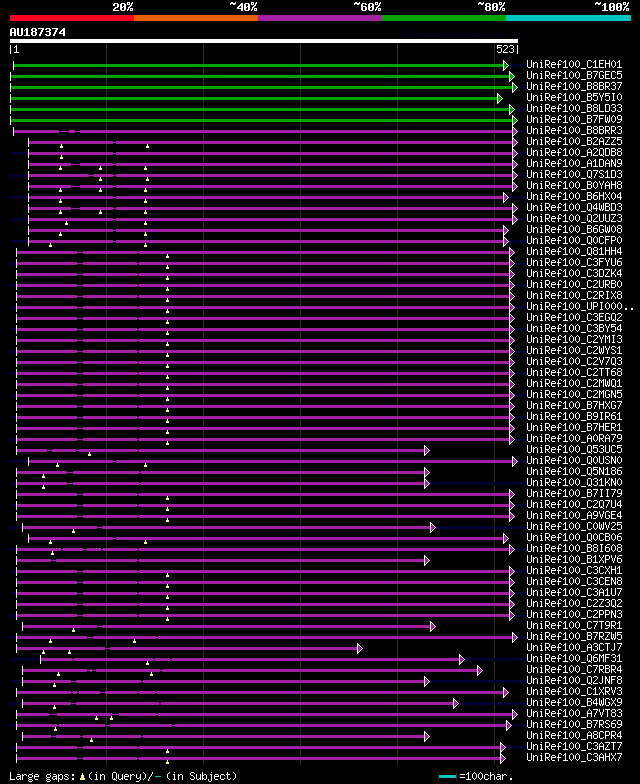This screenshot has height=784, width=640.
Task: Select the UniRef100_B7RS69 label
Action: coord(574,724)
